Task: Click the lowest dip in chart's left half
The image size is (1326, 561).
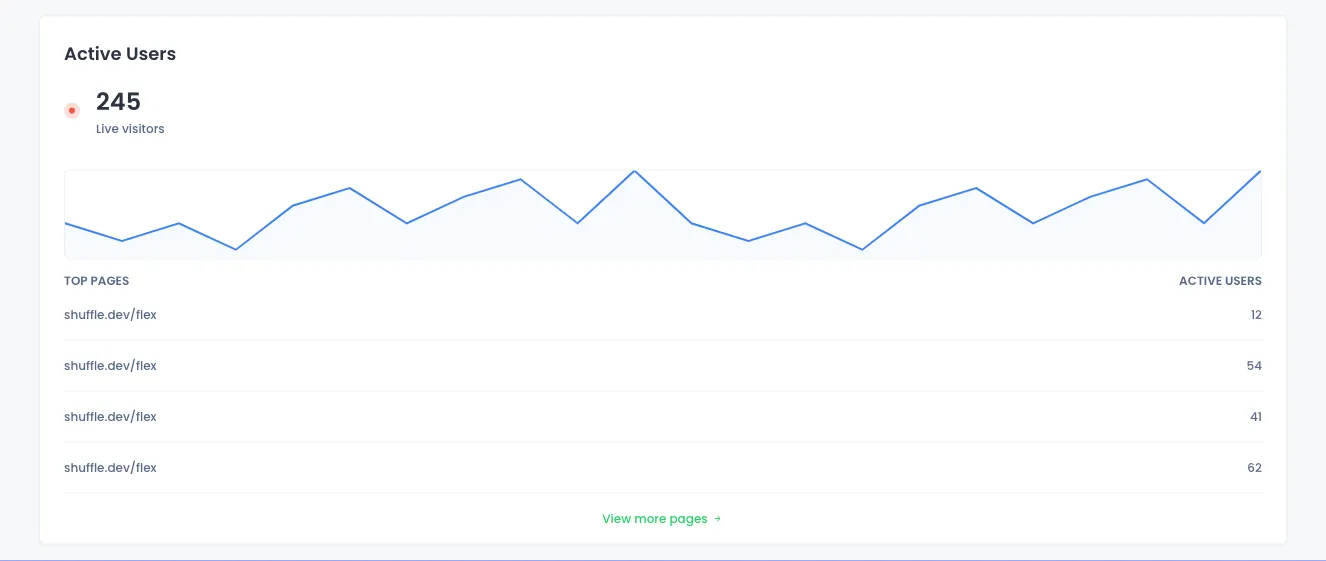Action: [x=235, y=249]
